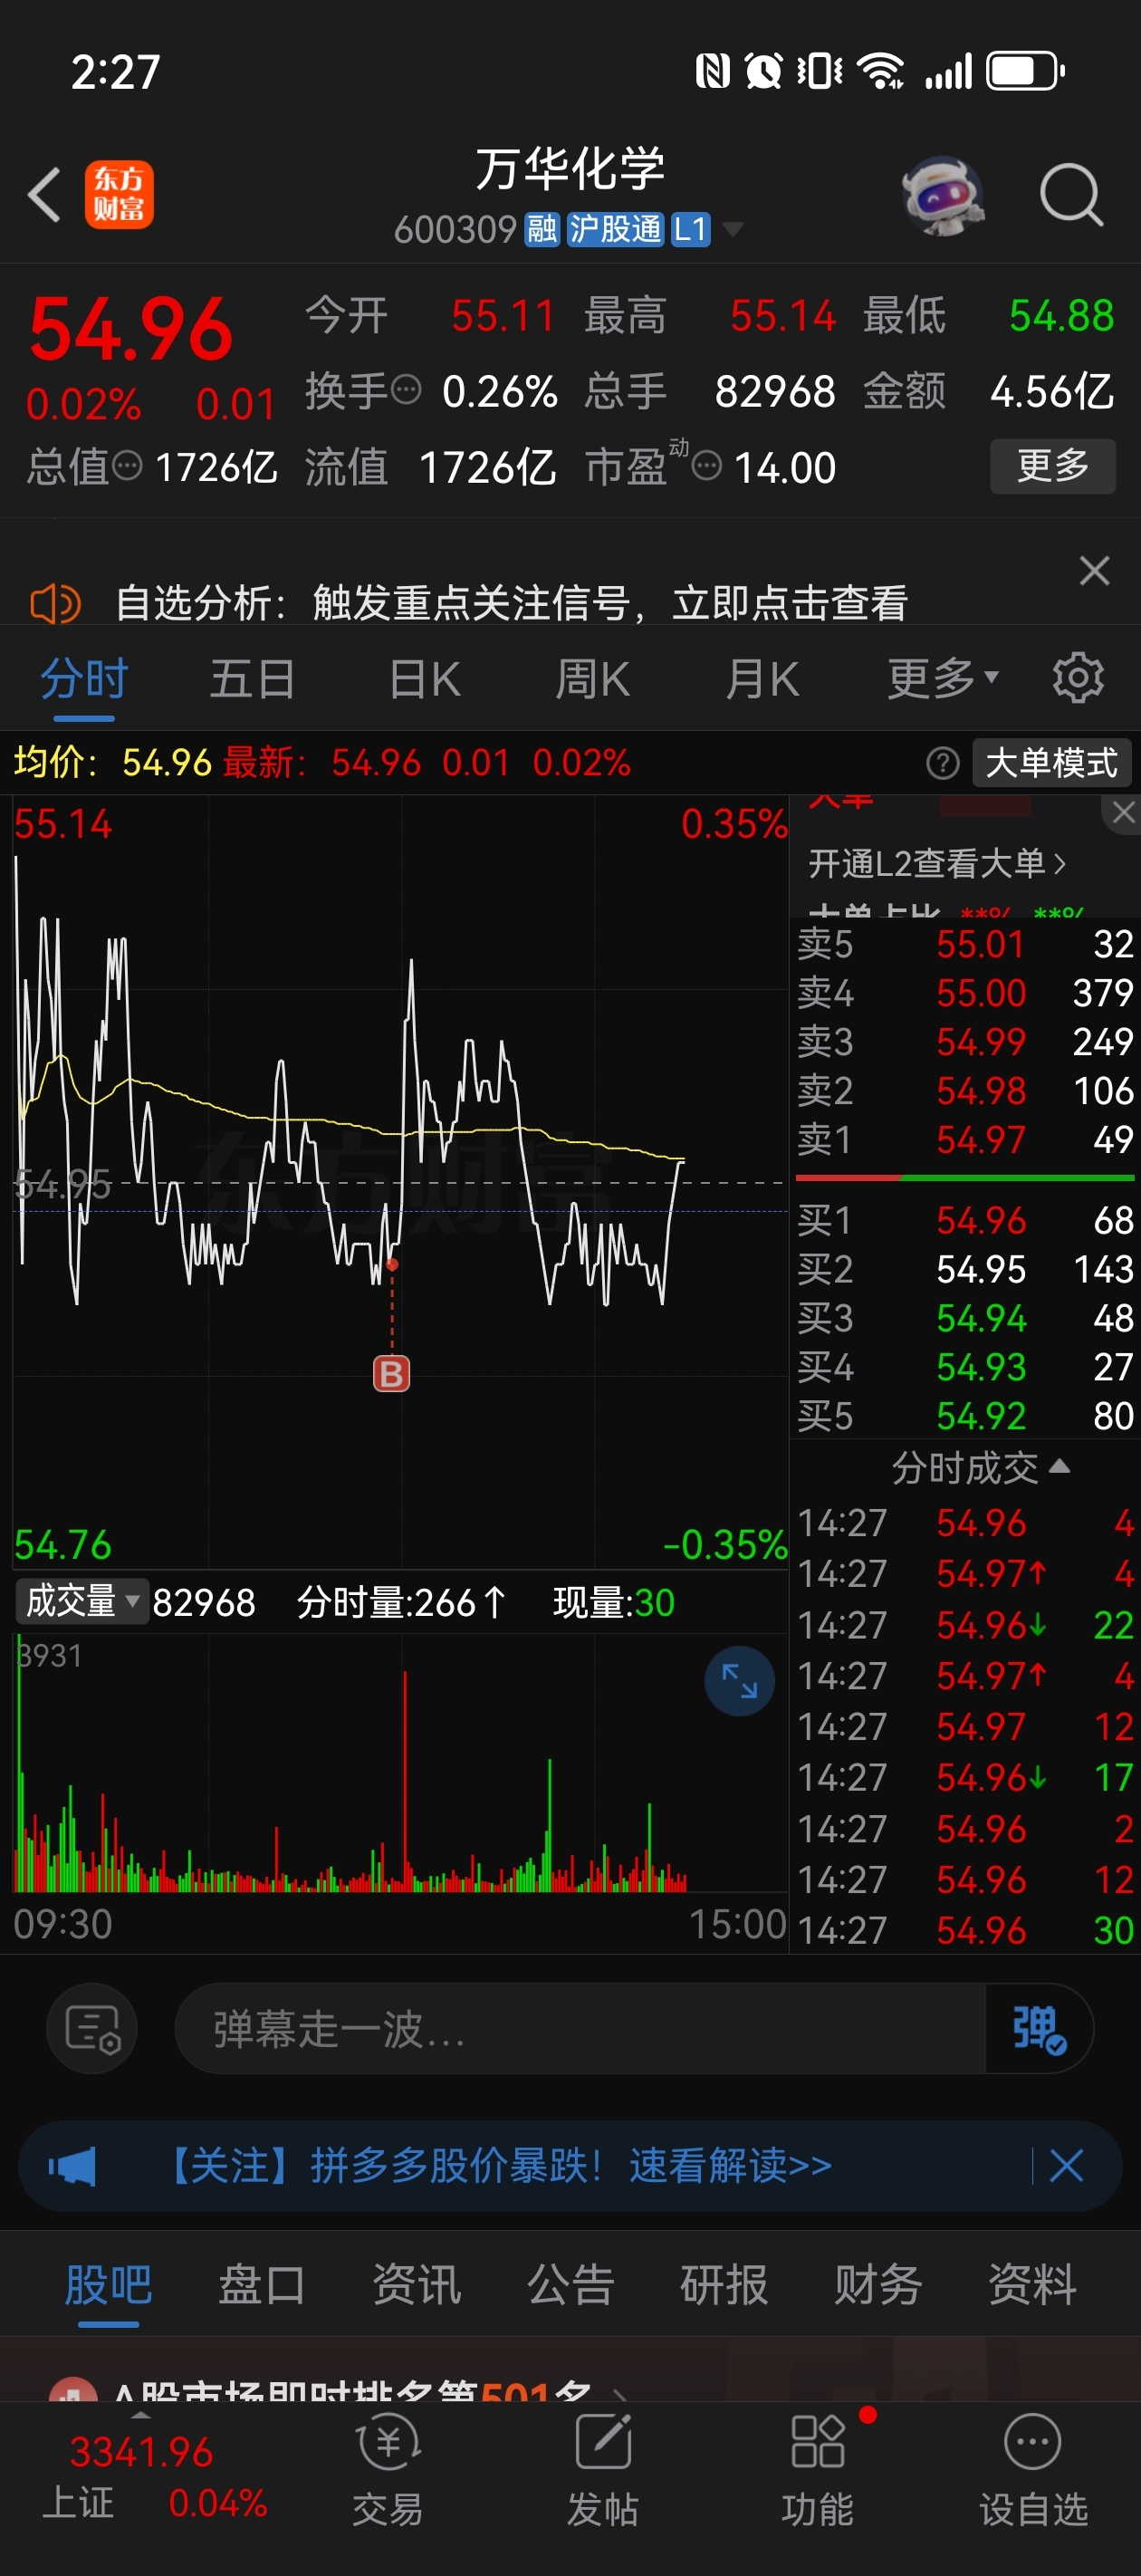Image resolution: width=1141 pixels, height=2576 pixels.
Task: Show 总值 market cap info icon
Action: (x=127, y=465)
